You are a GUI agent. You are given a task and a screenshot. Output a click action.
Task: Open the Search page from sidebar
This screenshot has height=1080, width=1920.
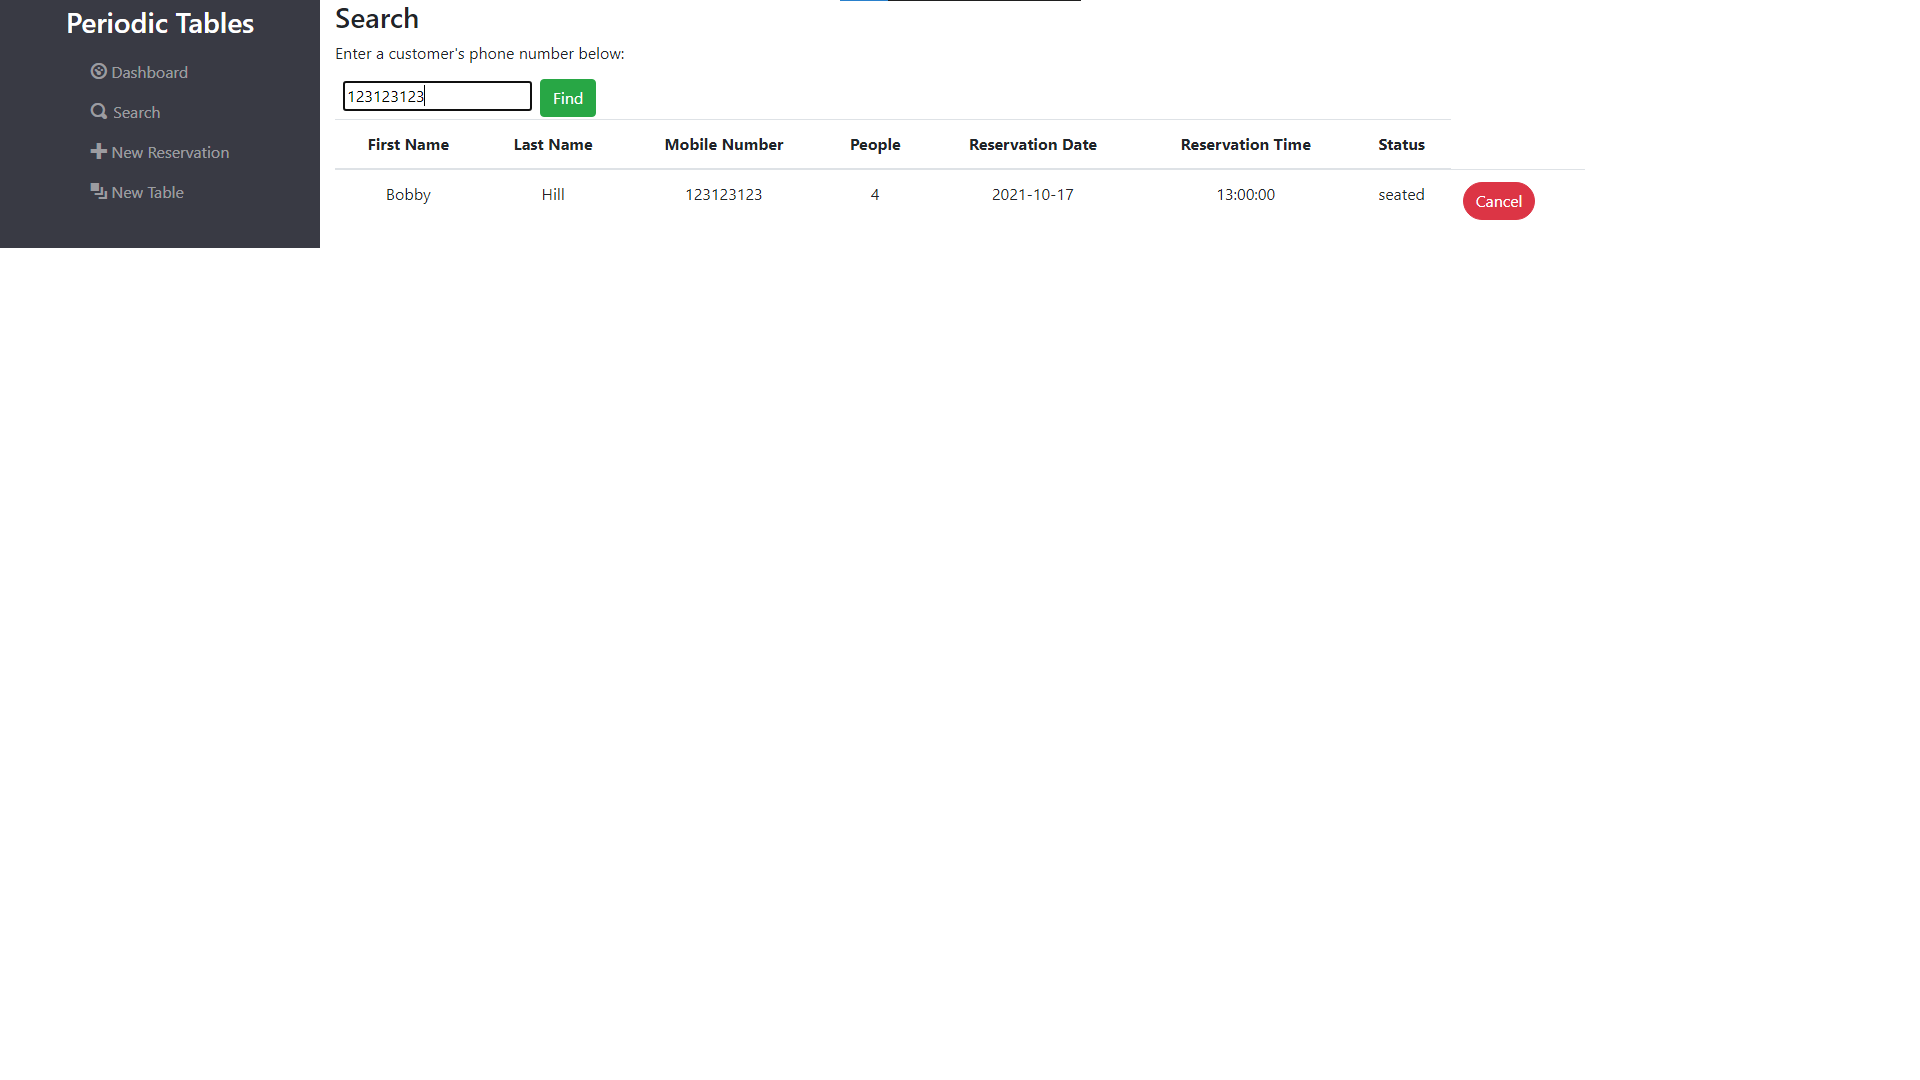point(135,111)
